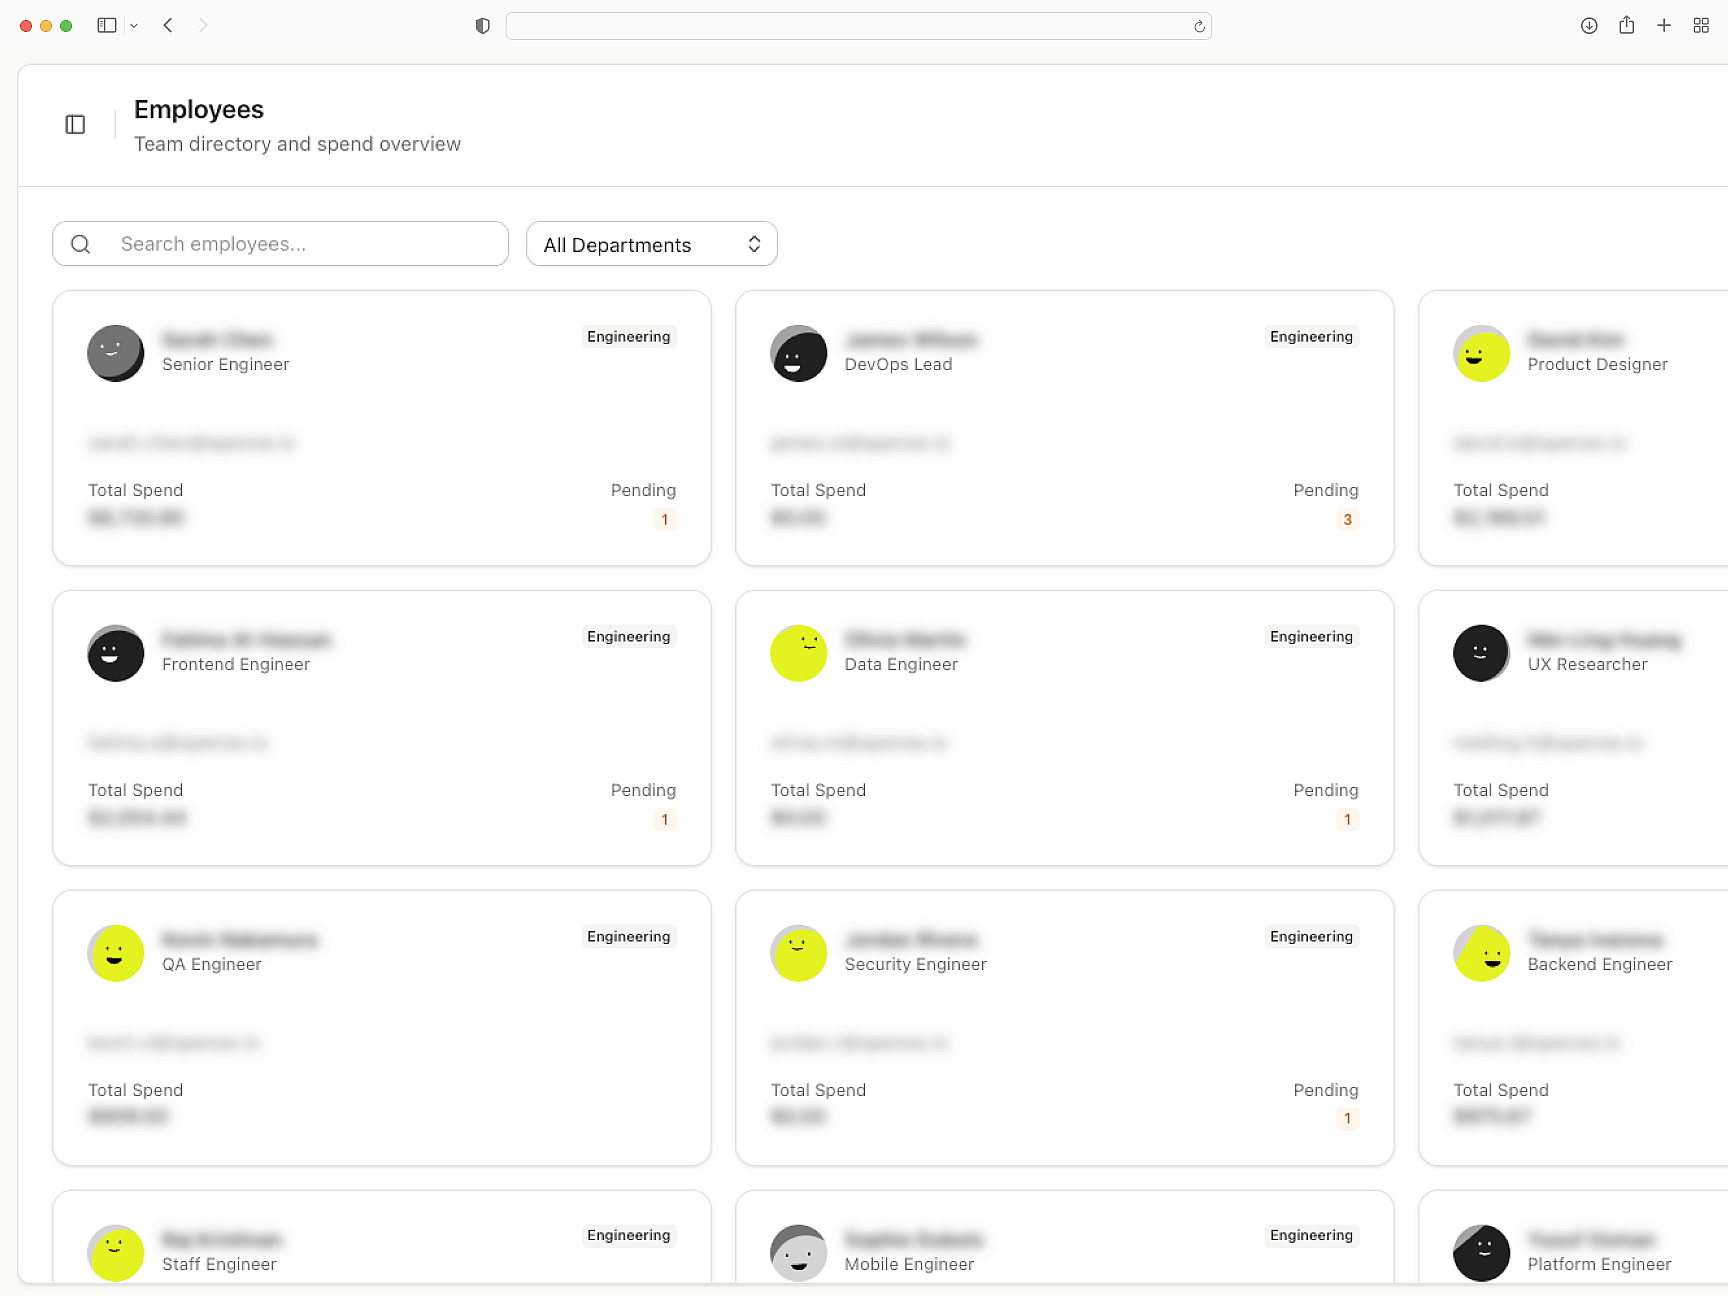The image size is (1728, 1296).
Task: Open Safari's tab overview grid icon
Action: tap(1701, 25)
